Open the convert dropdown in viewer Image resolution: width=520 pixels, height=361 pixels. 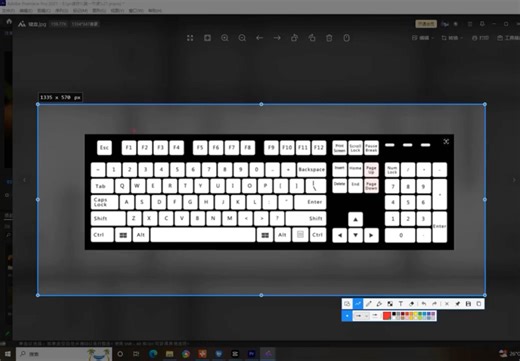click(452, 38)
